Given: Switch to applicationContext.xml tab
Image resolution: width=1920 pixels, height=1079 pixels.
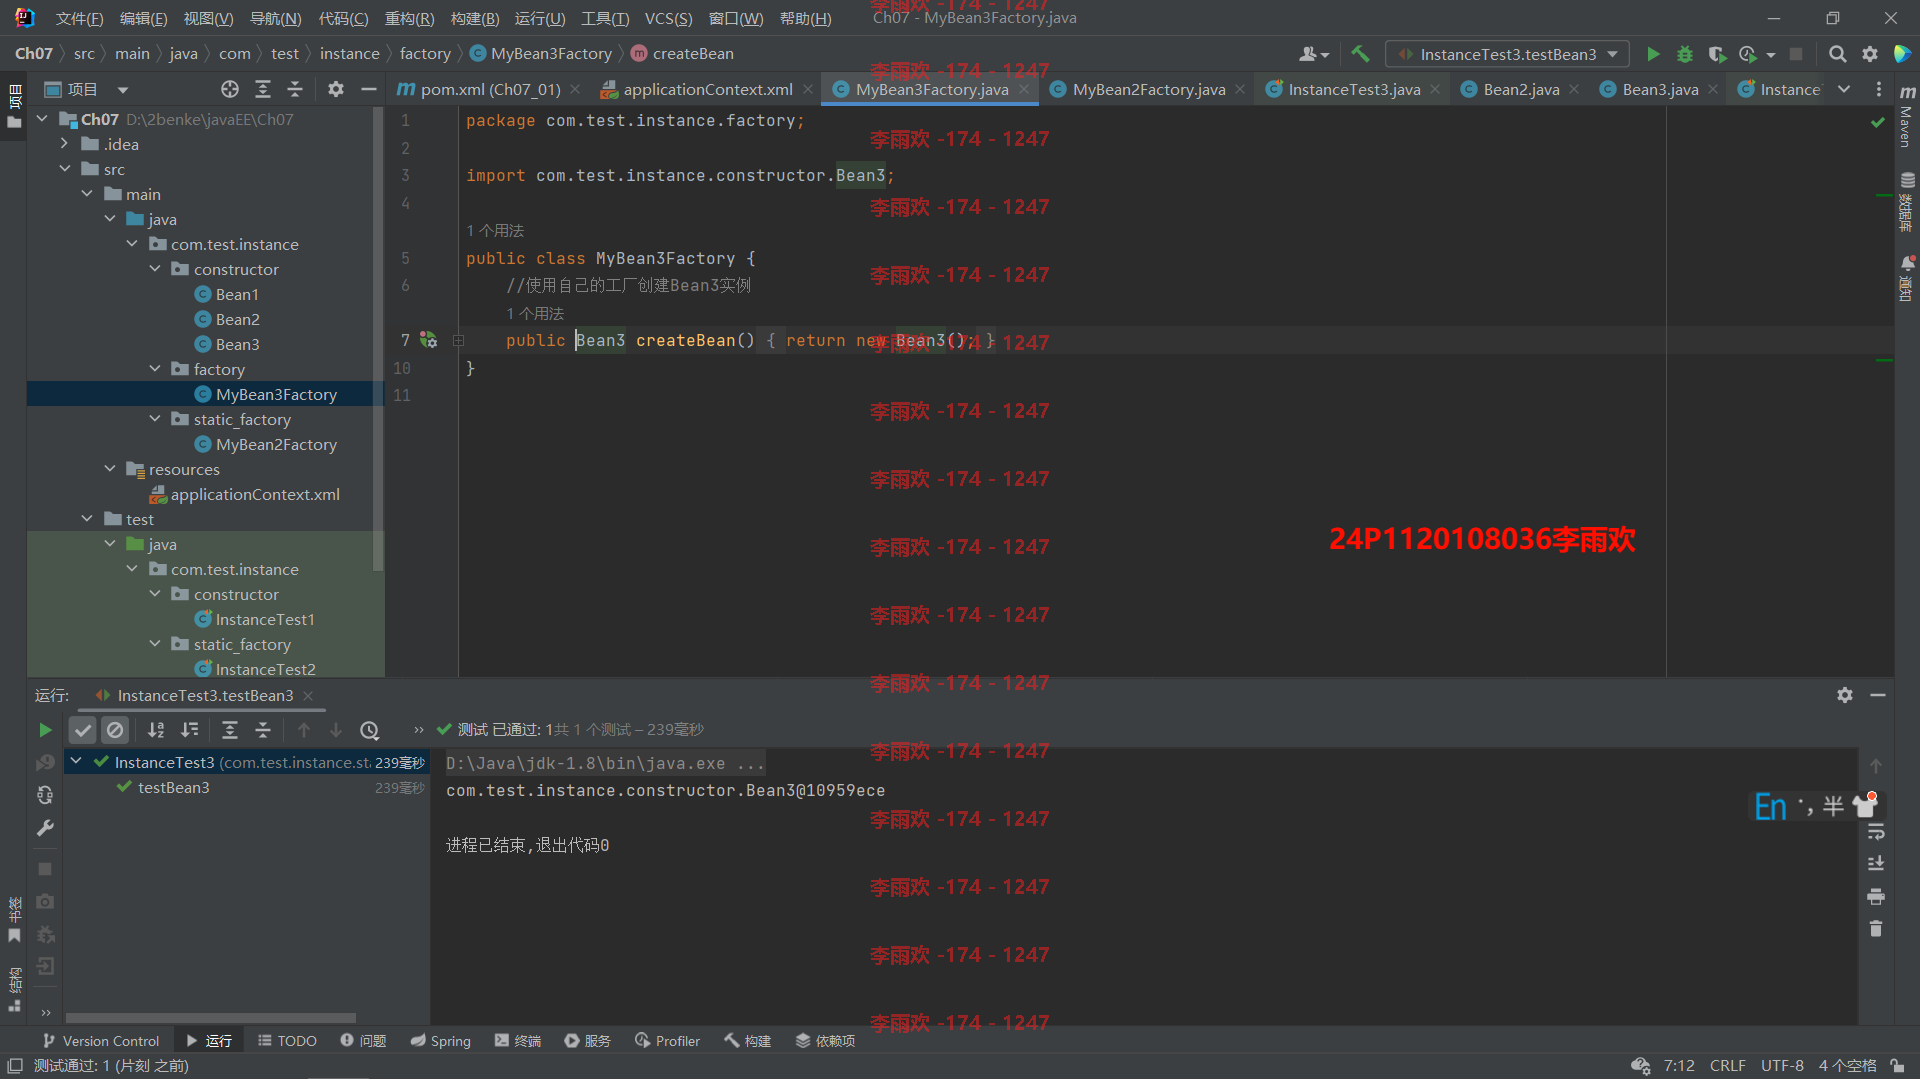Looking at the screenshot, I should click(707, 89).
